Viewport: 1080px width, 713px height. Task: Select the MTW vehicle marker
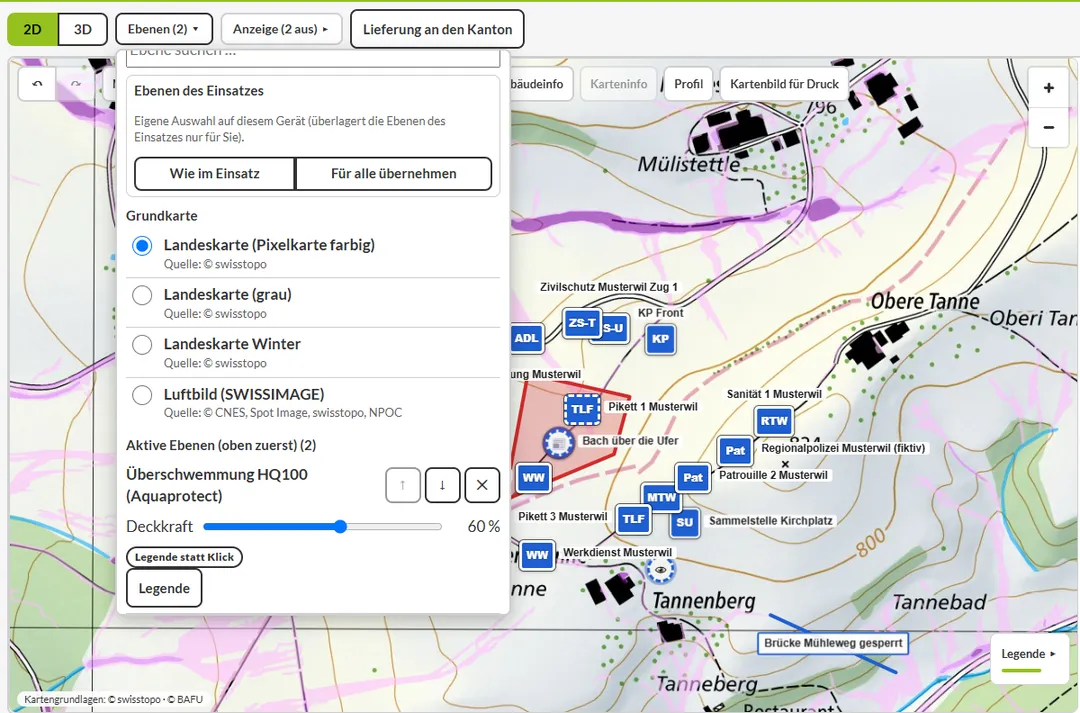coord(661,496)
